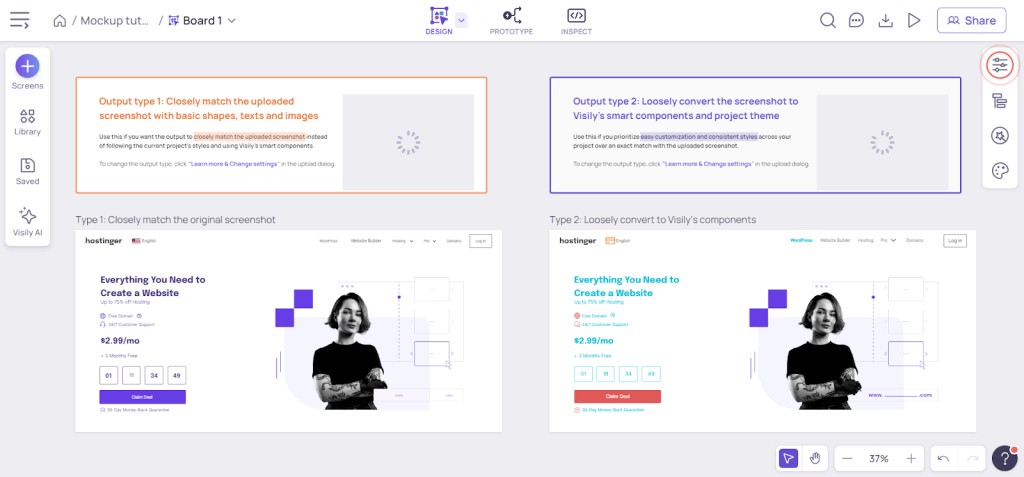Expand the Design mode dropdown arrow
The height and width of the screenshot is (477, 1024).
461,20
